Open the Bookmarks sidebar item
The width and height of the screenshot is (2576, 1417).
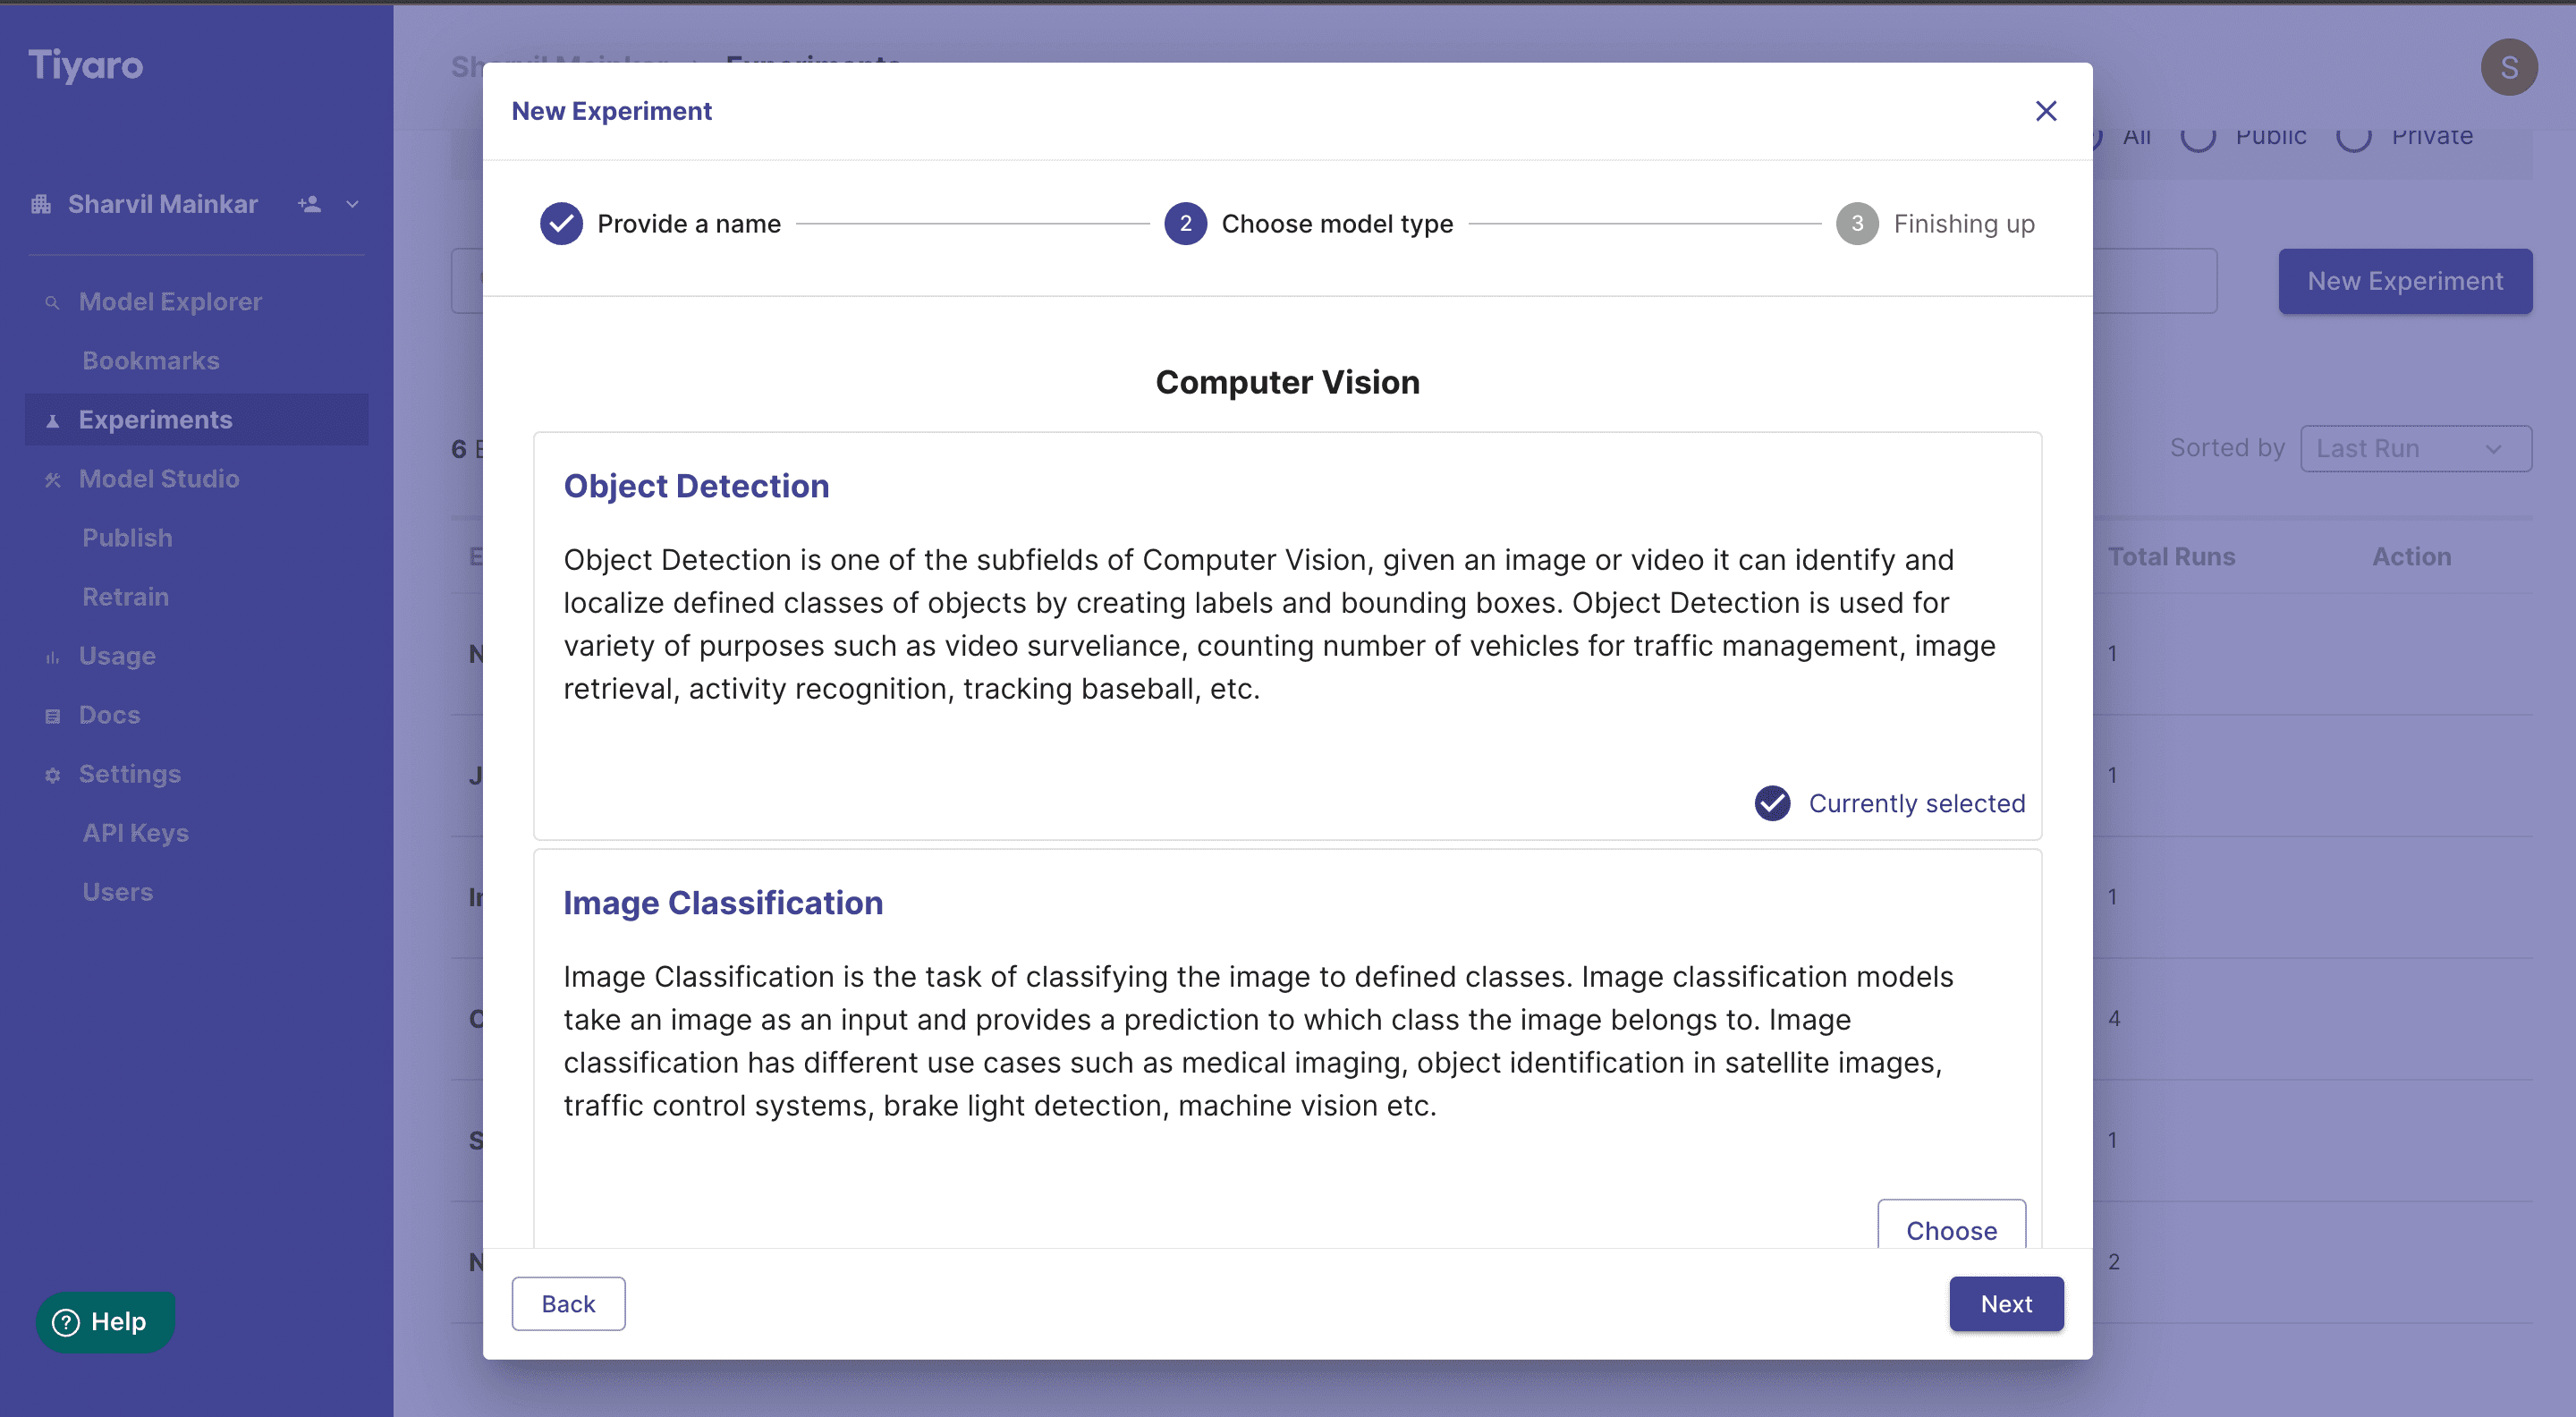(x=151, y=361)
